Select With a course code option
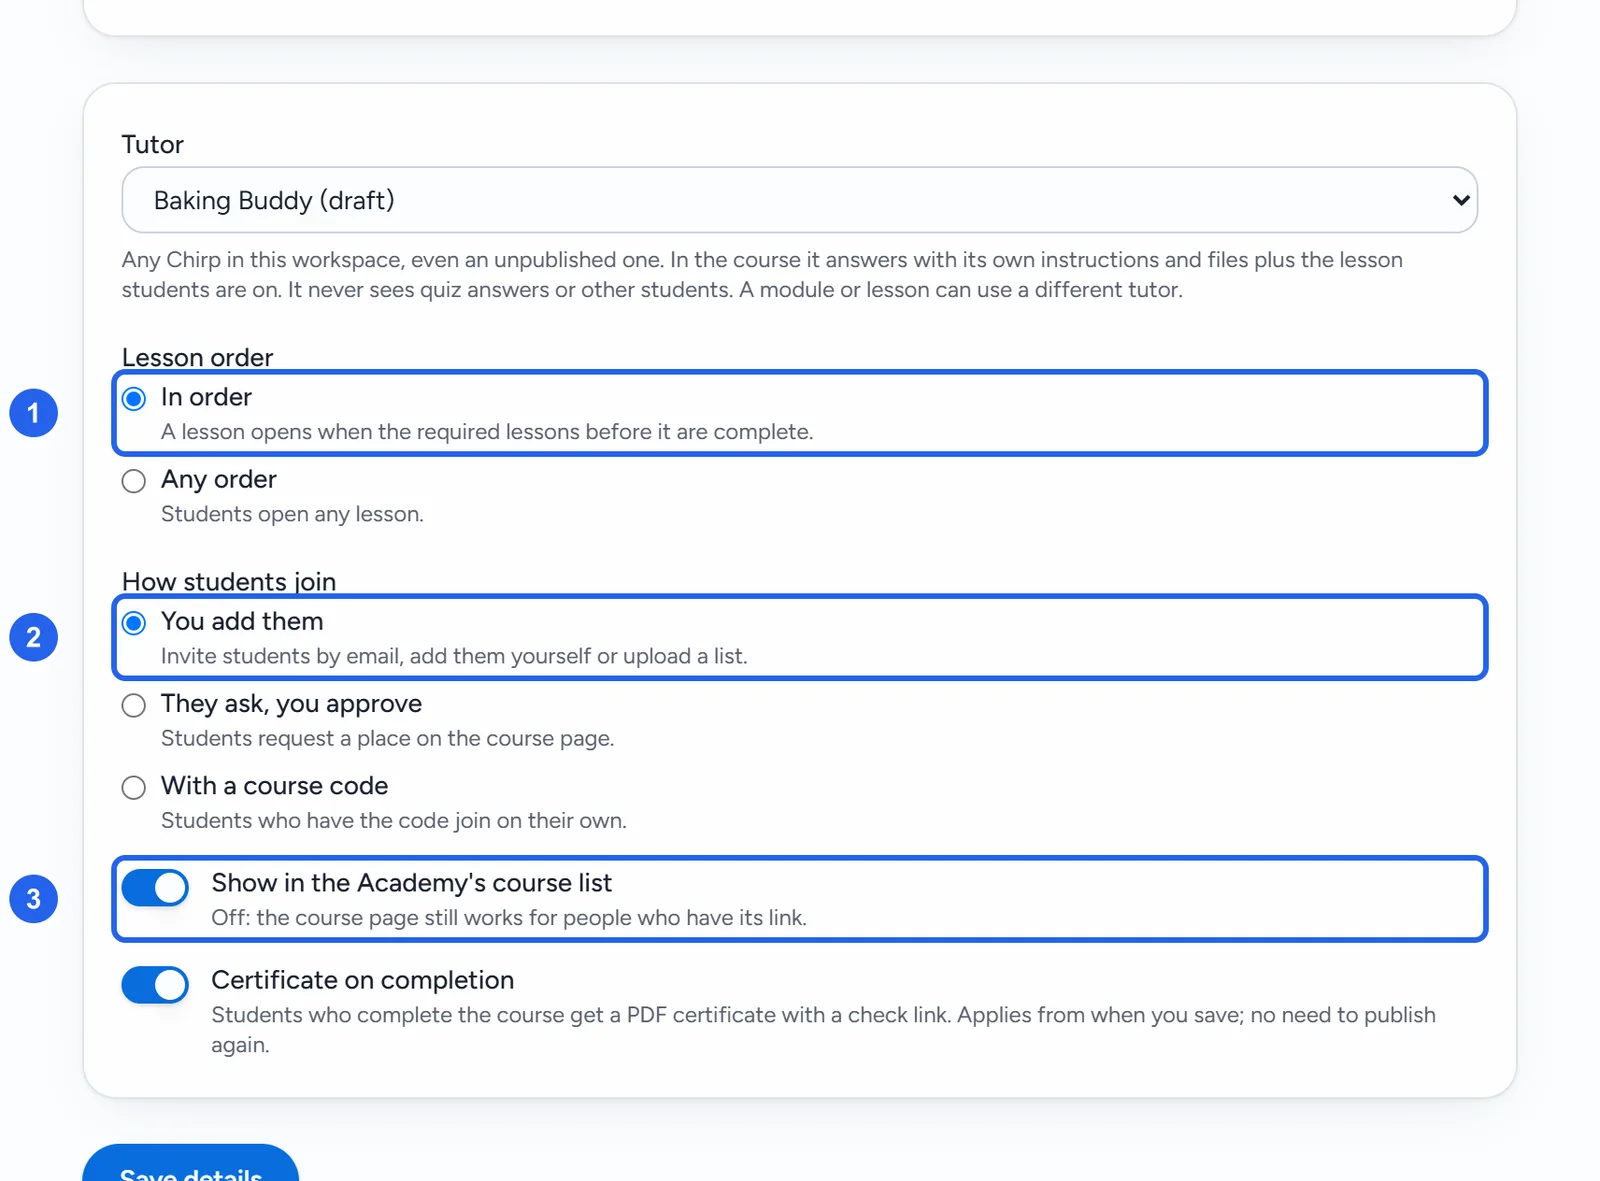The image size is (1600, 1181). [134, 787]
